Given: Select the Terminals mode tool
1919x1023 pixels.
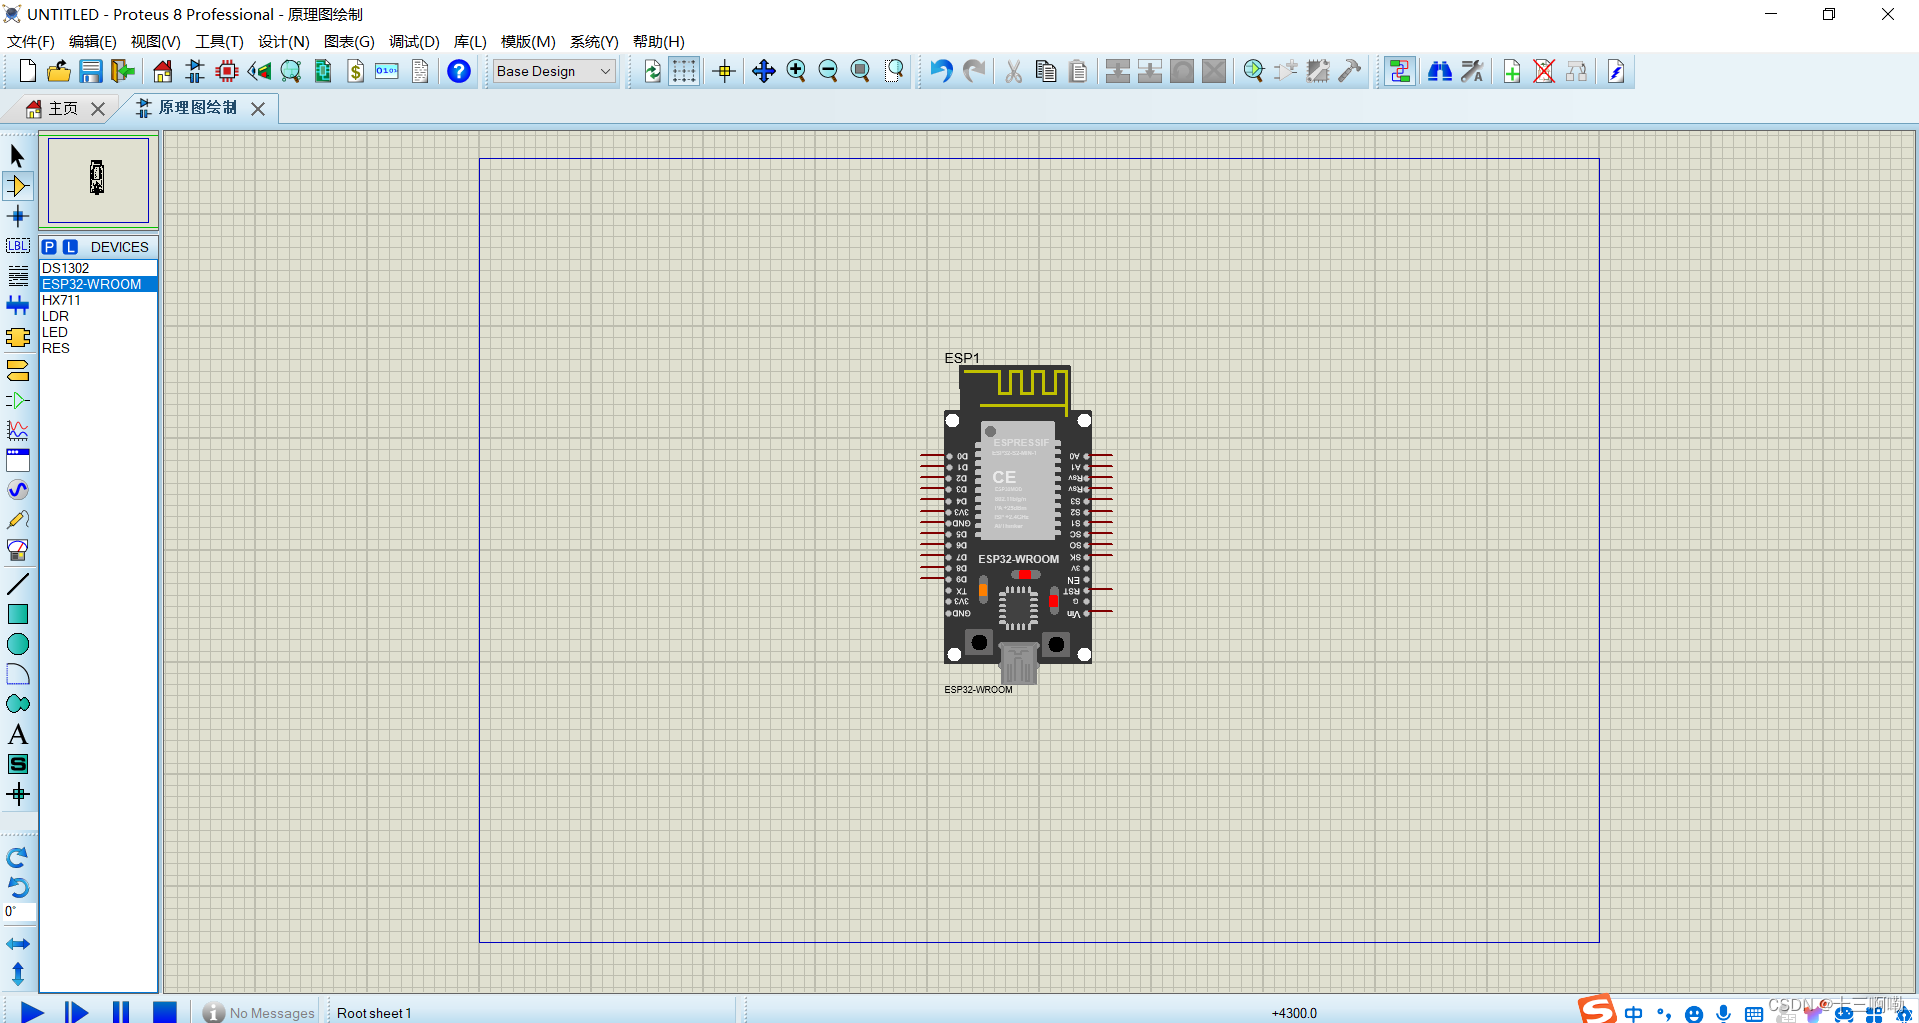Looking at the screenshot, I should [x=18, y=371].
